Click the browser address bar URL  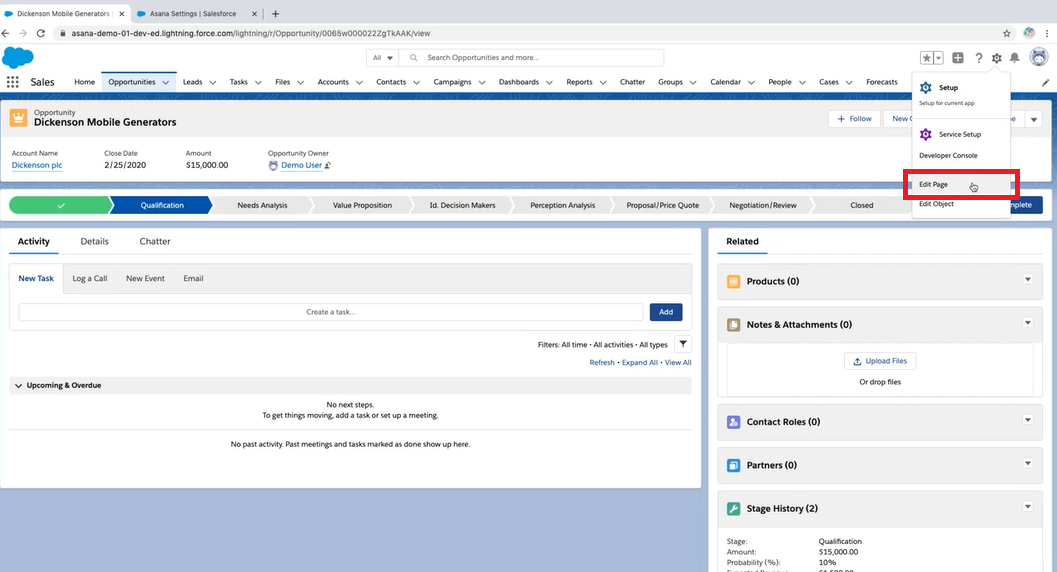251,33
